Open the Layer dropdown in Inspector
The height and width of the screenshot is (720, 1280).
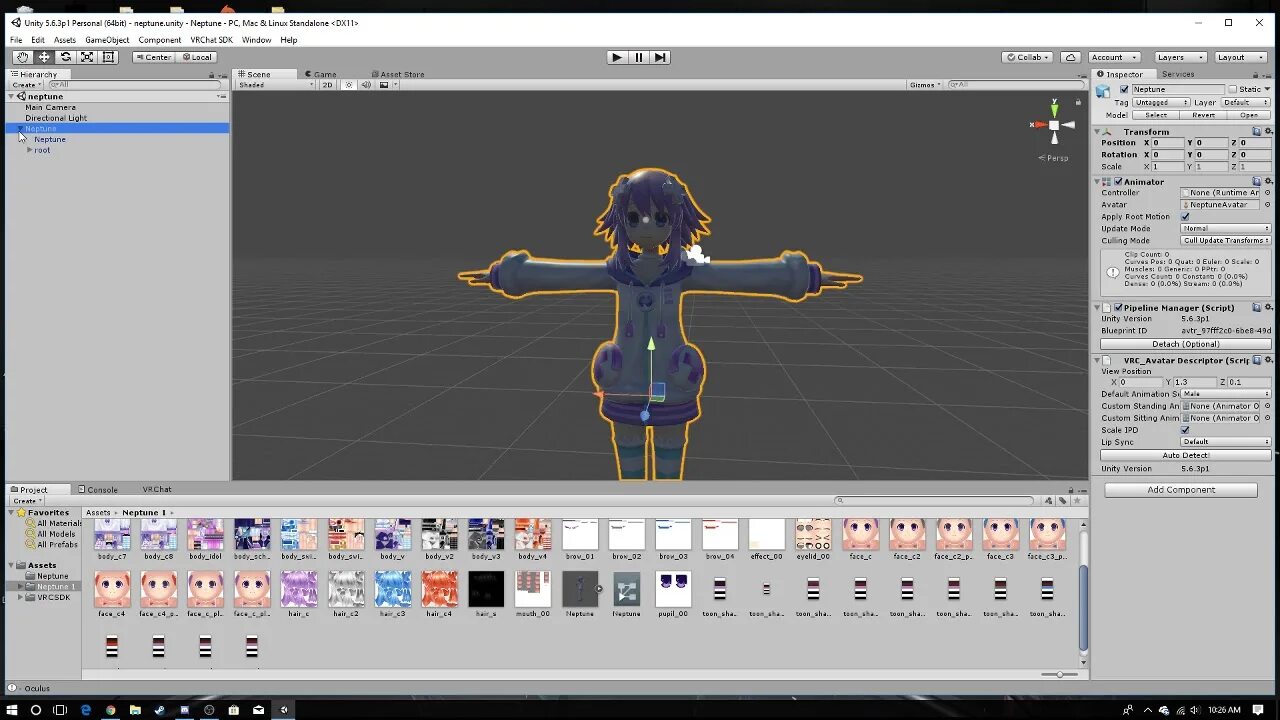[1246, 102]
